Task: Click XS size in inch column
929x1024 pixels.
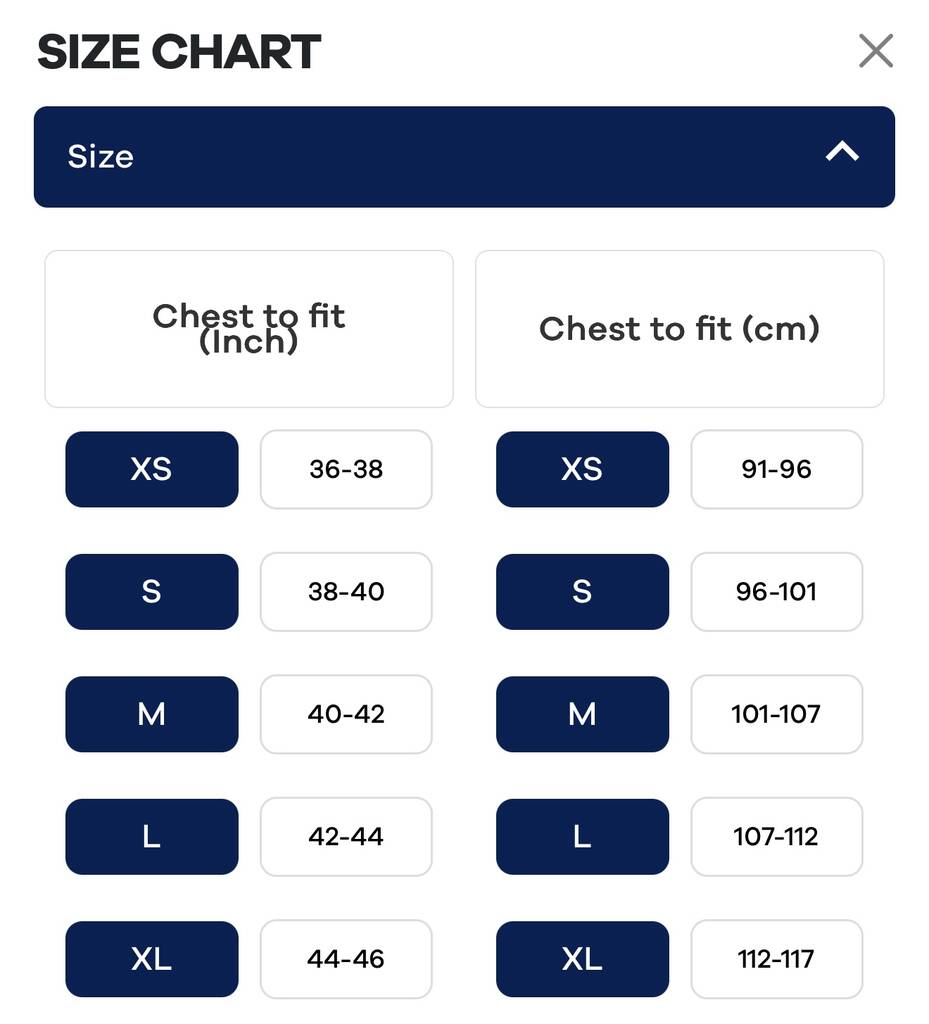Action: click(152, 469)
